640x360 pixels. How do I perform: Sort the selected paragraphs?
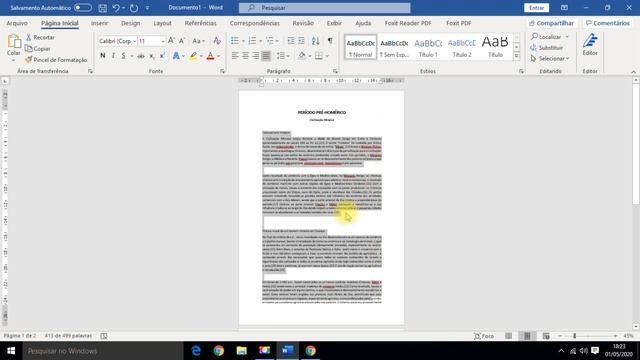(x=316, y=41)
